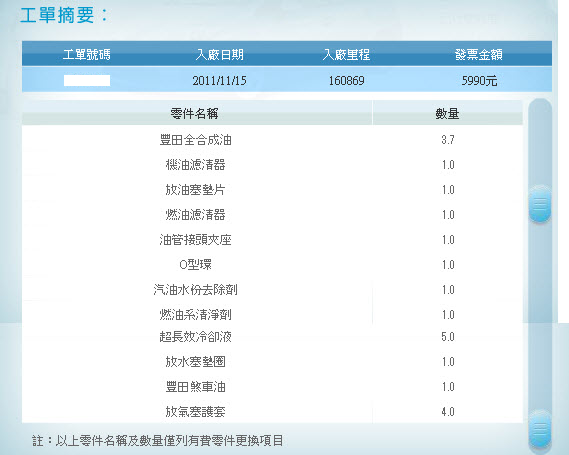The width and height of the screenshot is (569, 455).
Task: Click the upper scrollbar handle knob
Action: click(540, 204)
